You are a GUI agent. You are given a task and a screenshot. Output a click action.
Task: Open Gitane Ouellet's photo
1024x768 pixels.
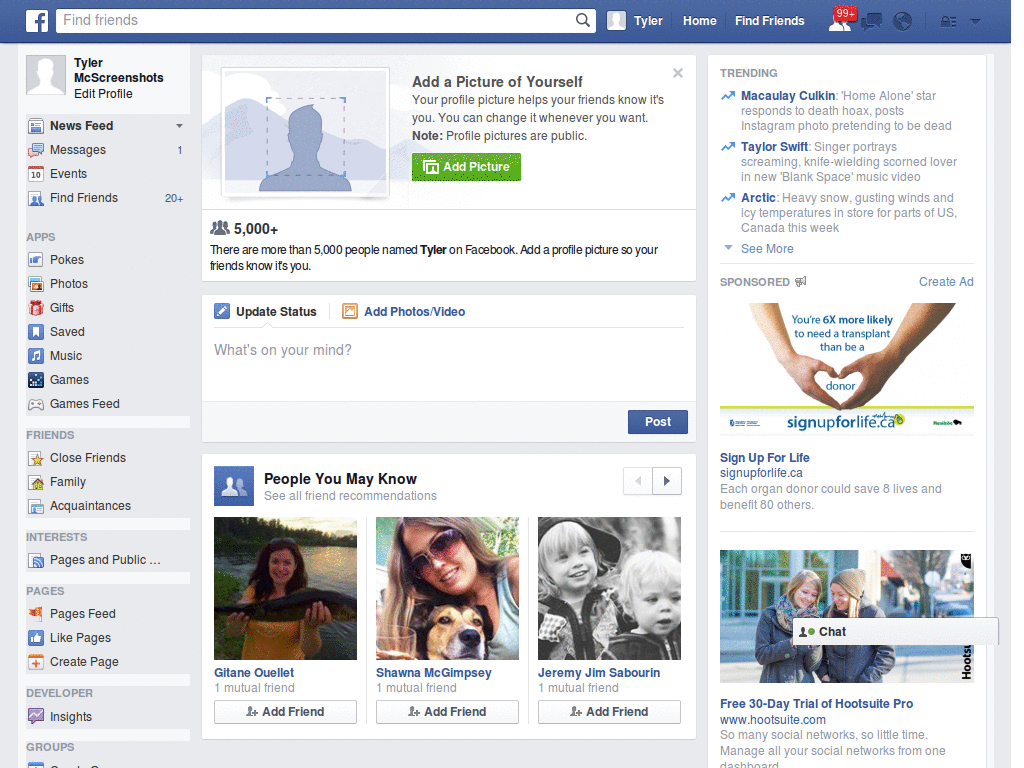285,588
